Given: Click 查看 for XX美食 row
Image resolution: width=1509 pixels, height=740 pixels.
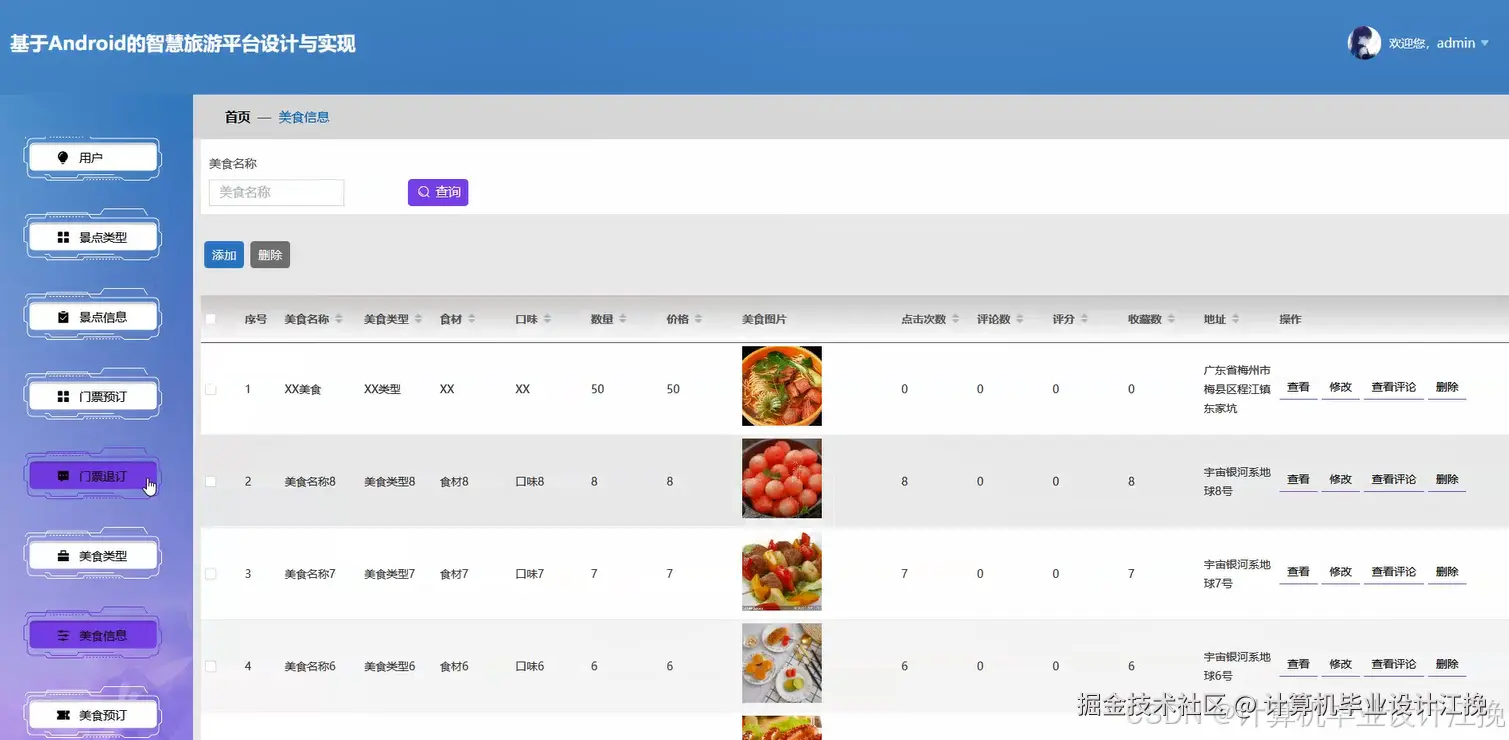Looking at the screenshot, I should [1298, 388].
